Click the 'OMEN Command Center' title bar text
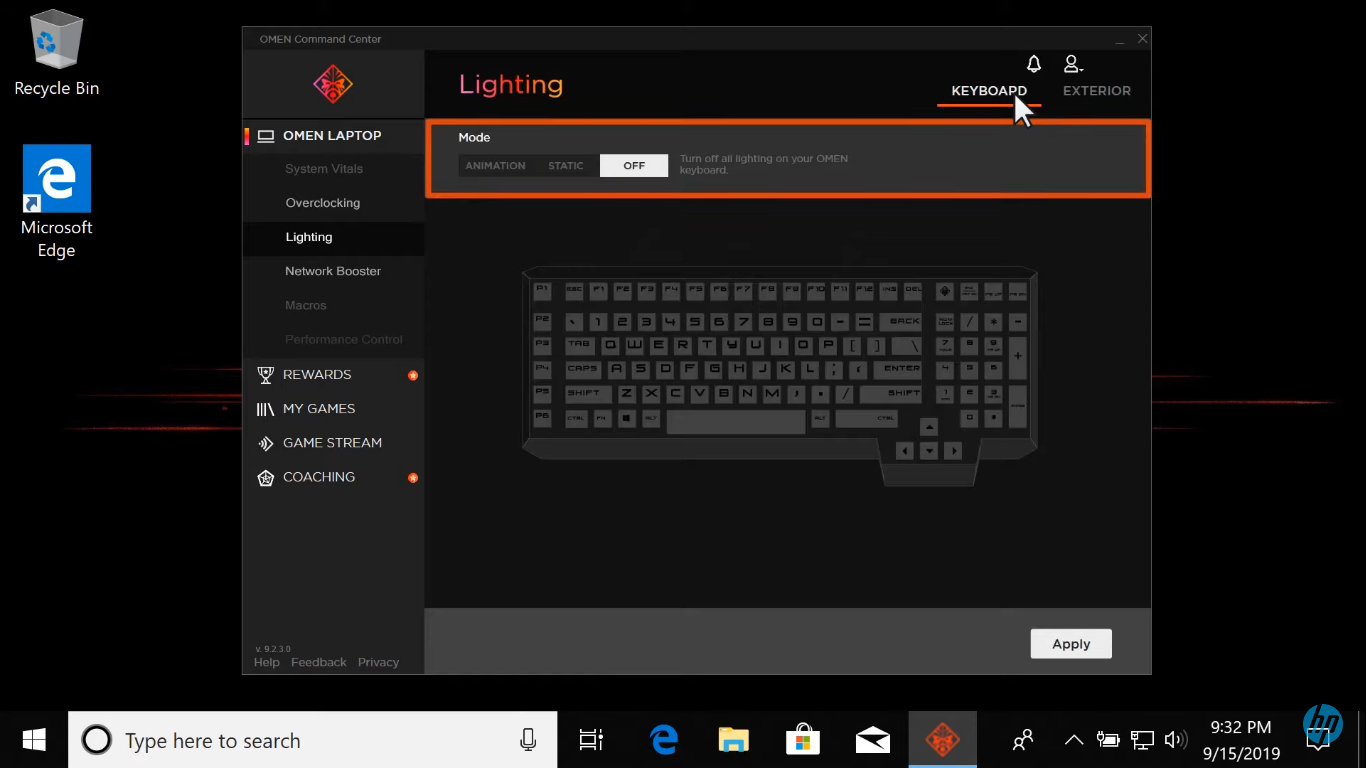Screen dimensions: 1366x768 (x=321, y=39)
